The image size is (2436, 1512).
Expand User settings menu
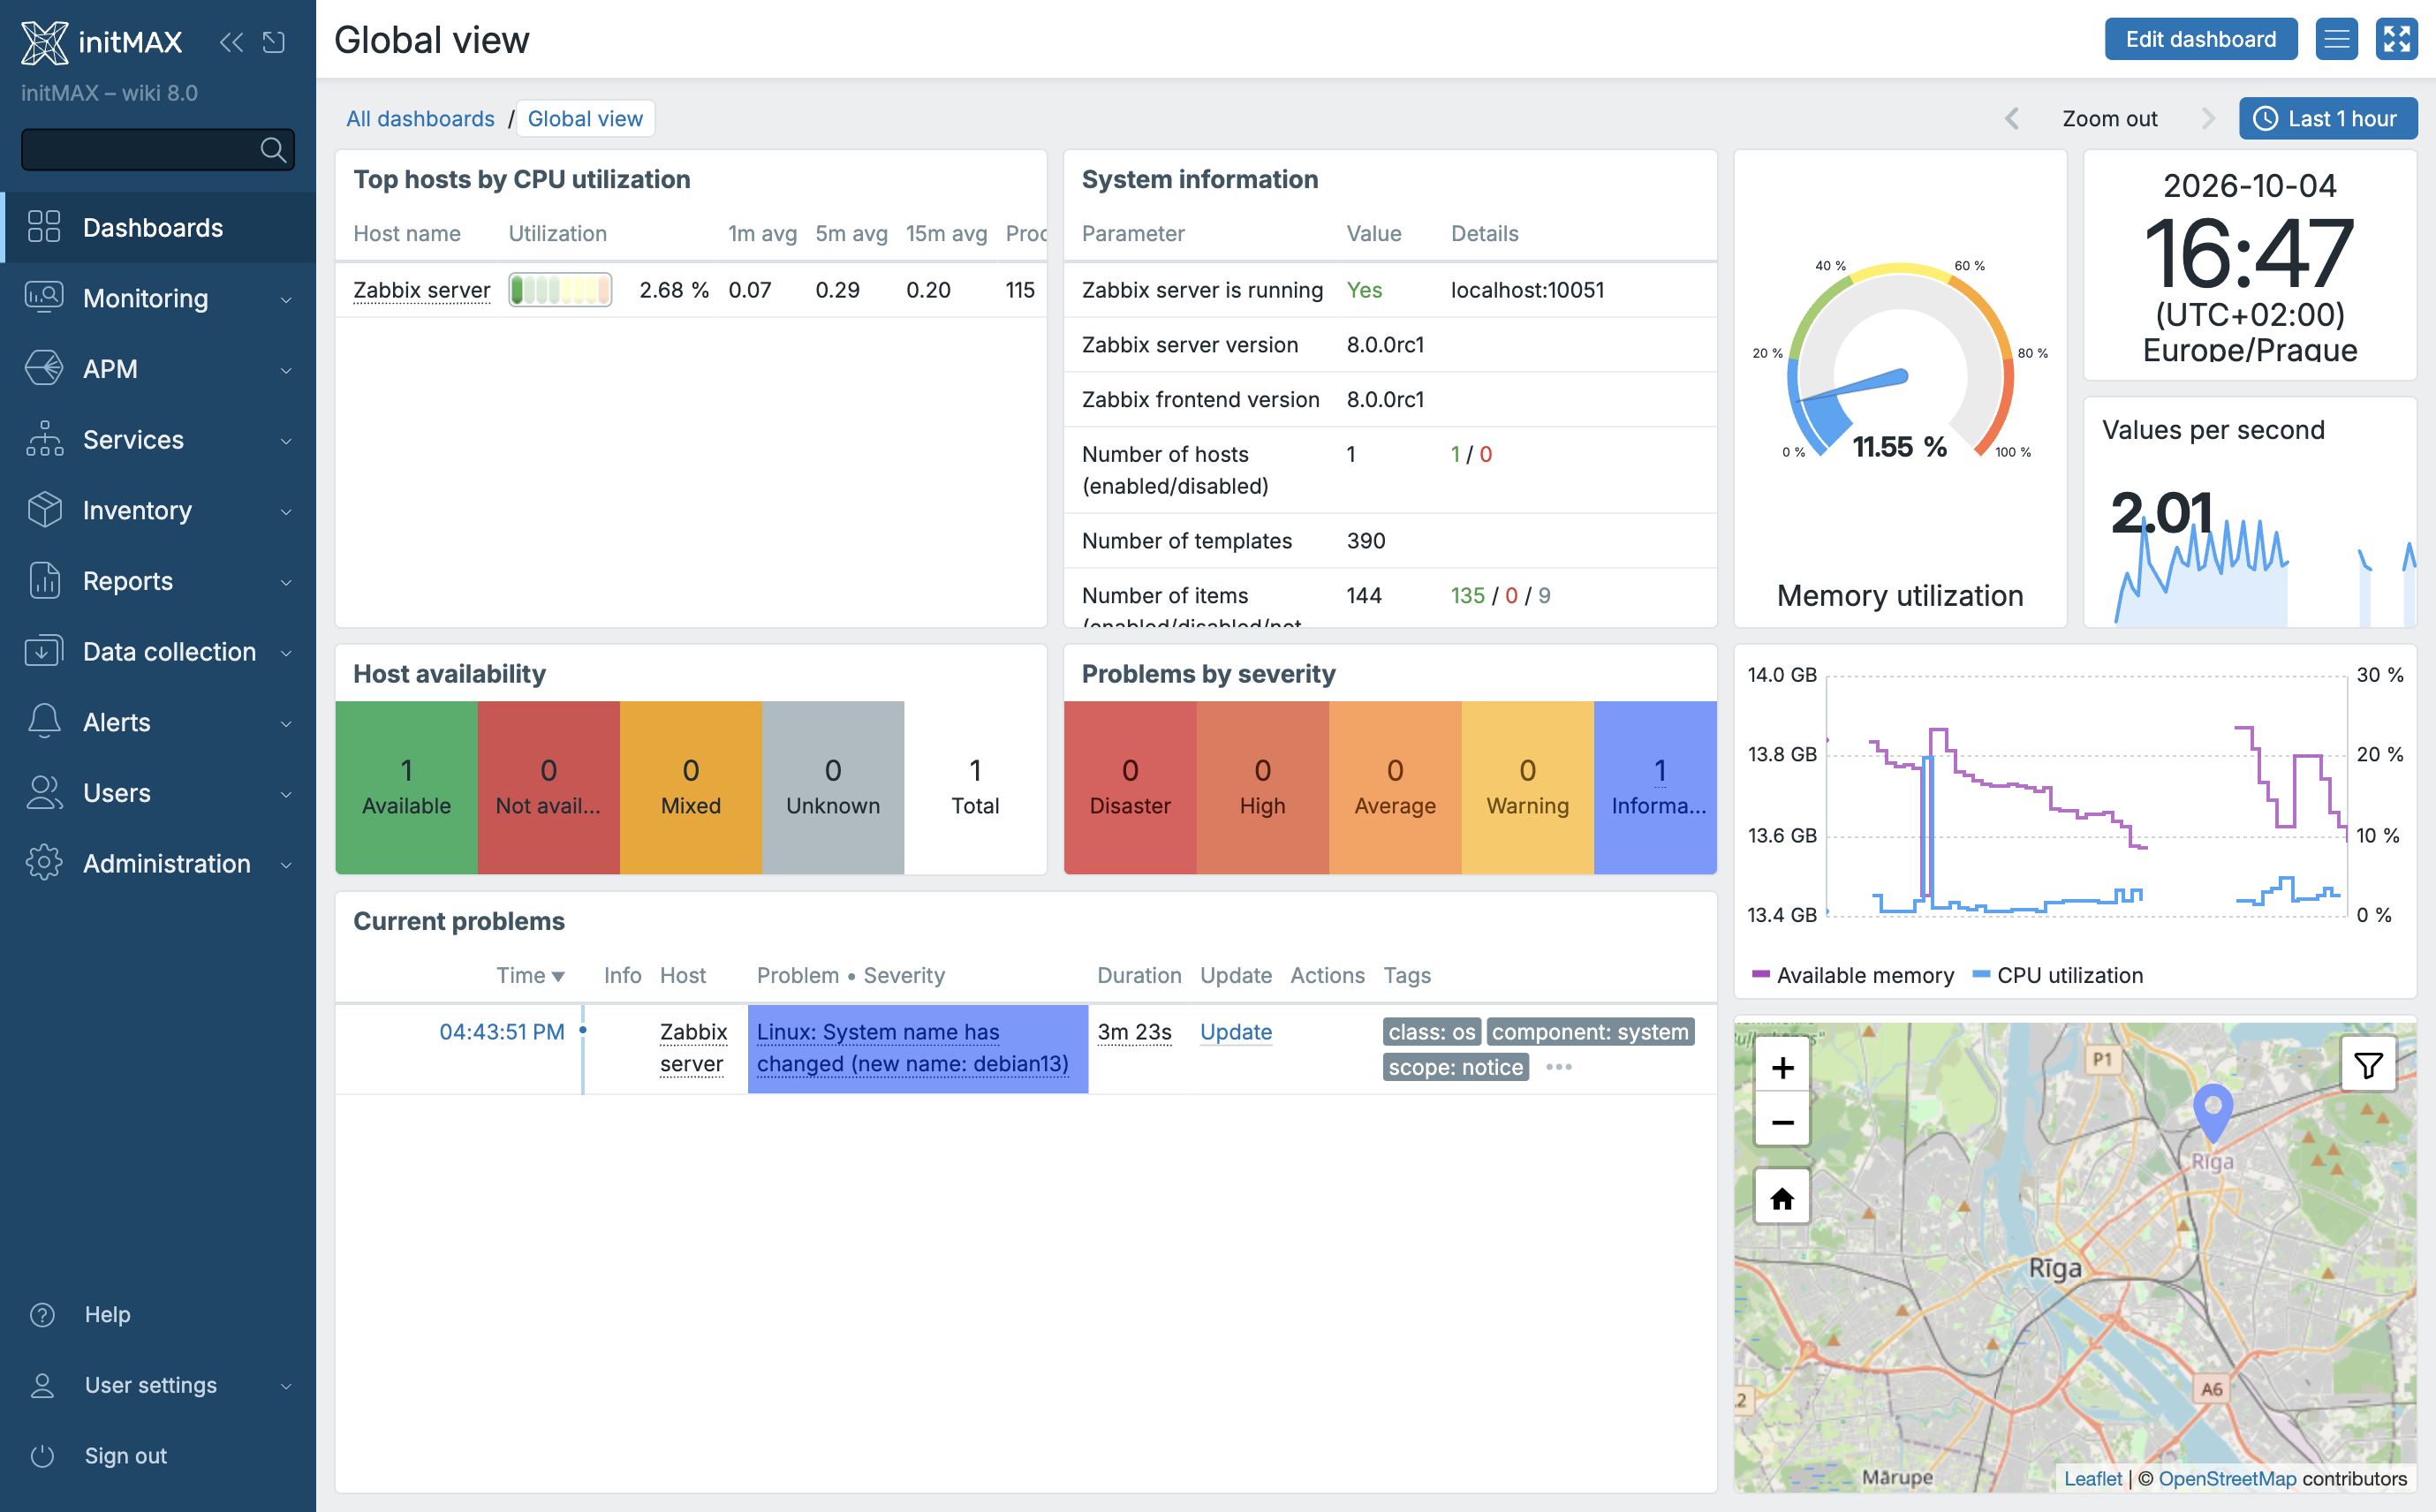[x=158, y=1385]
